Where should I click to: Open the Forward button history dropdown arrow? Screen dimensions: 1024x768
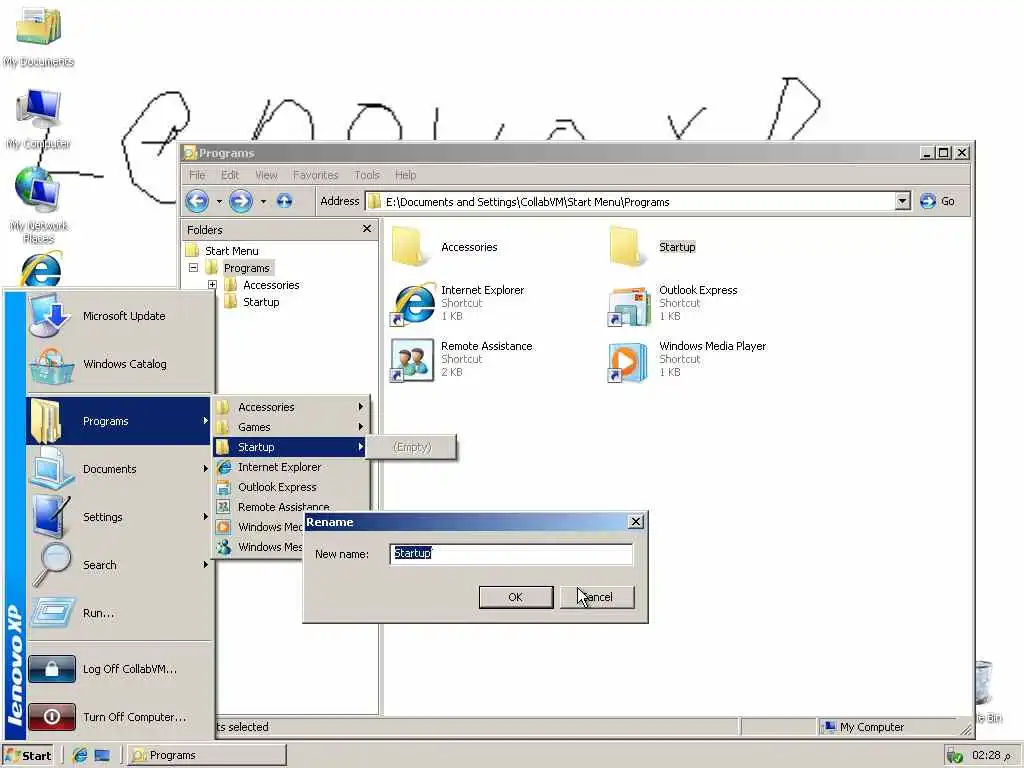click(263, 201)
